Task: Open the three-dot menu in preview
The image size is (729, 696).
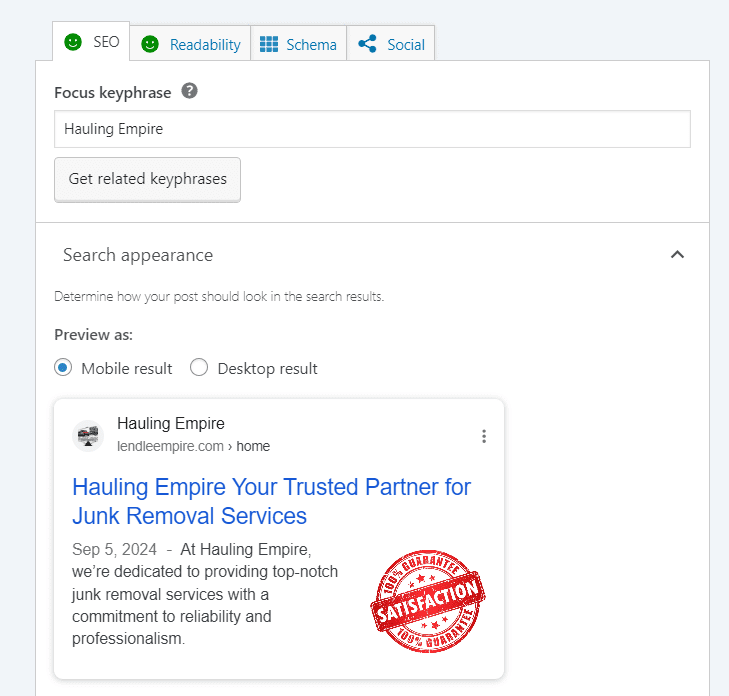Action: 484,436
